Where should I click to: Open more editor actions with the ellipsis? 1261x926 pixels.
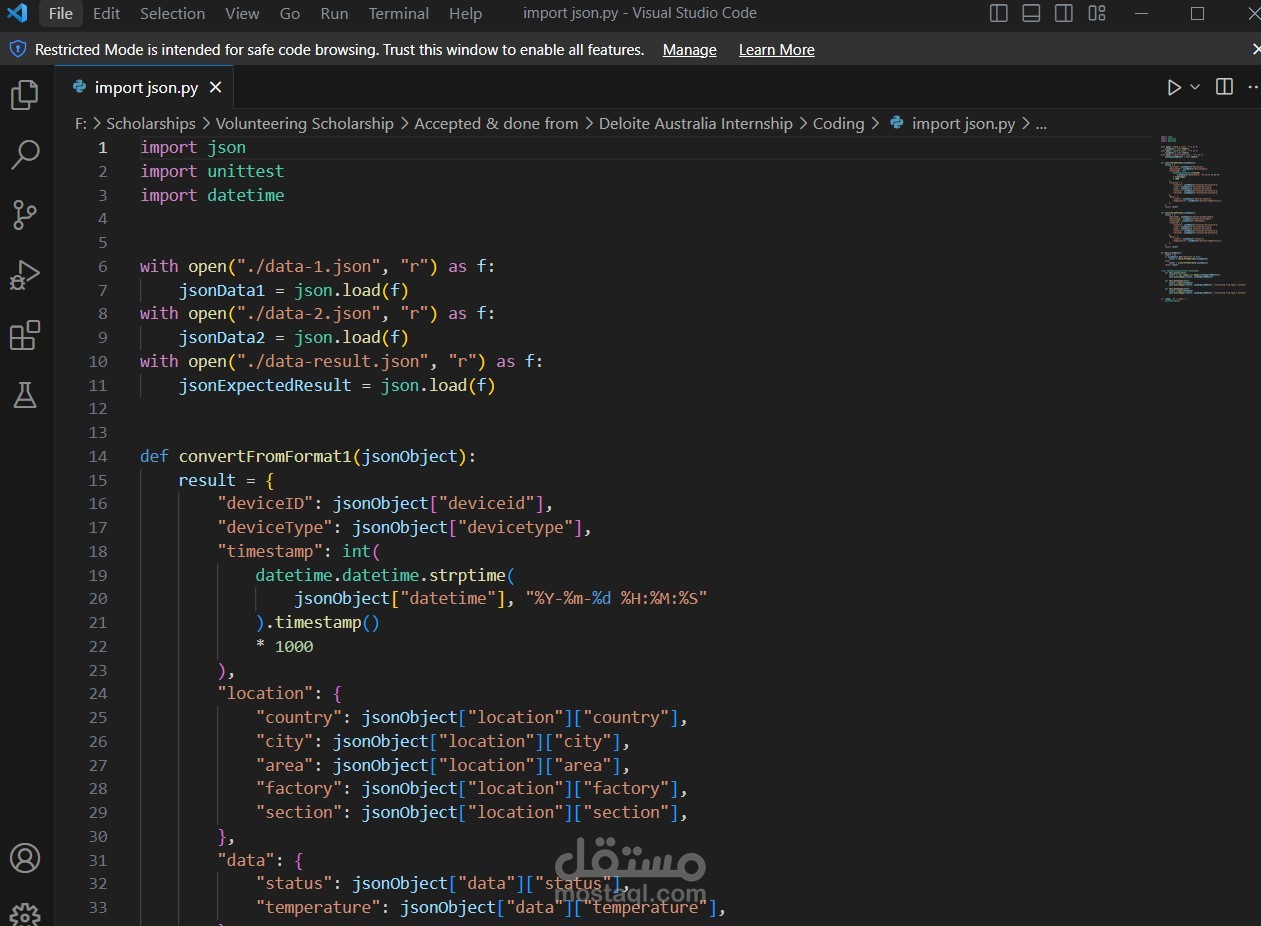1252,87
